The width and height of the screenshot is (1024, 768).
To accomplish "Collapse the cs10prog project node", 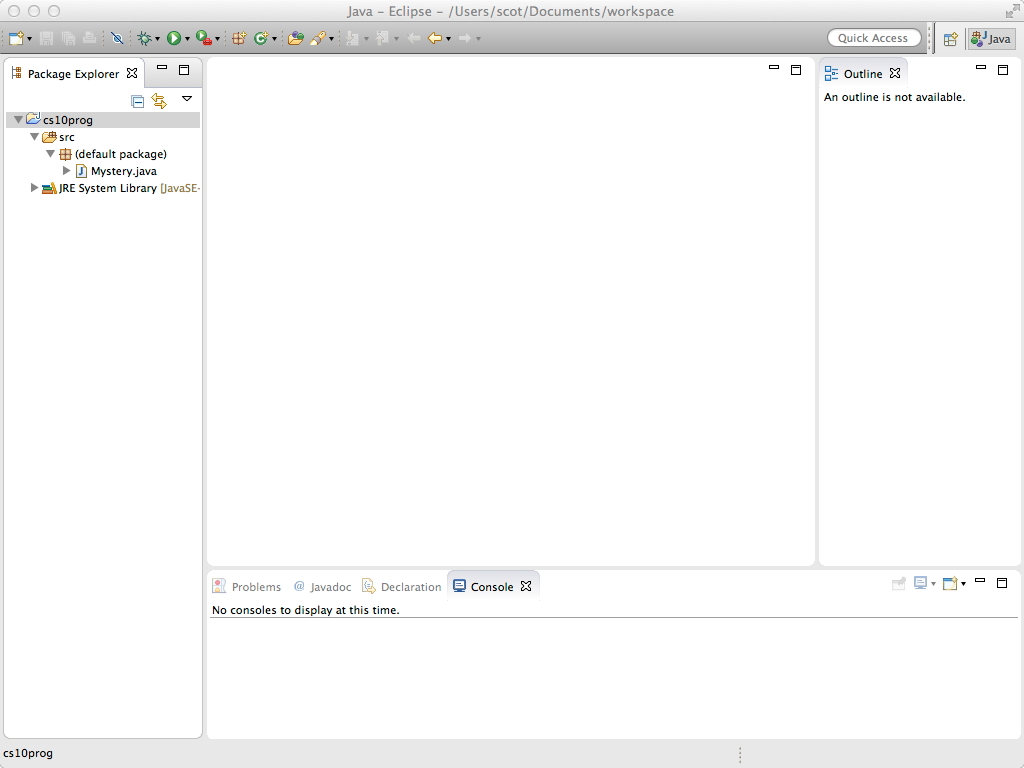I will (x=18, y=120).
